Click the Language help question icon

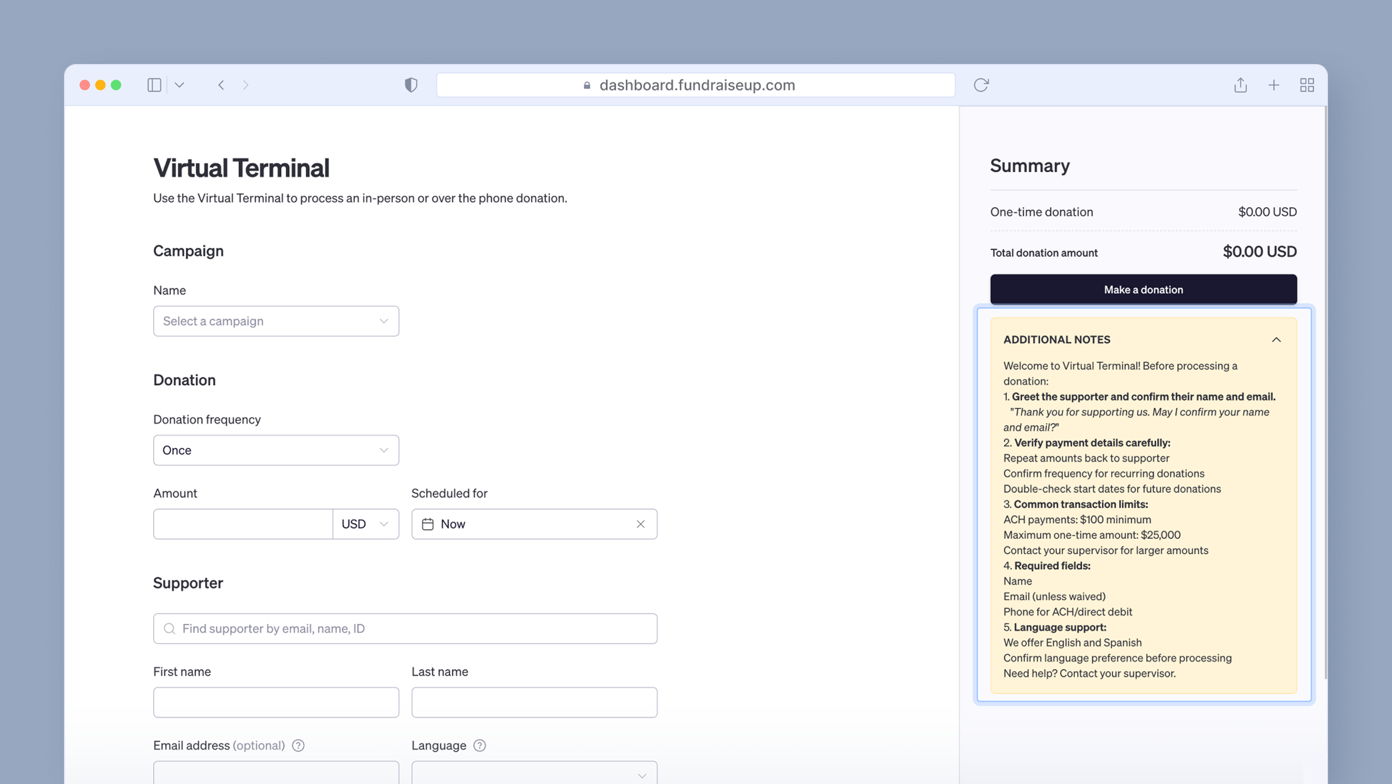click(479, 745)
